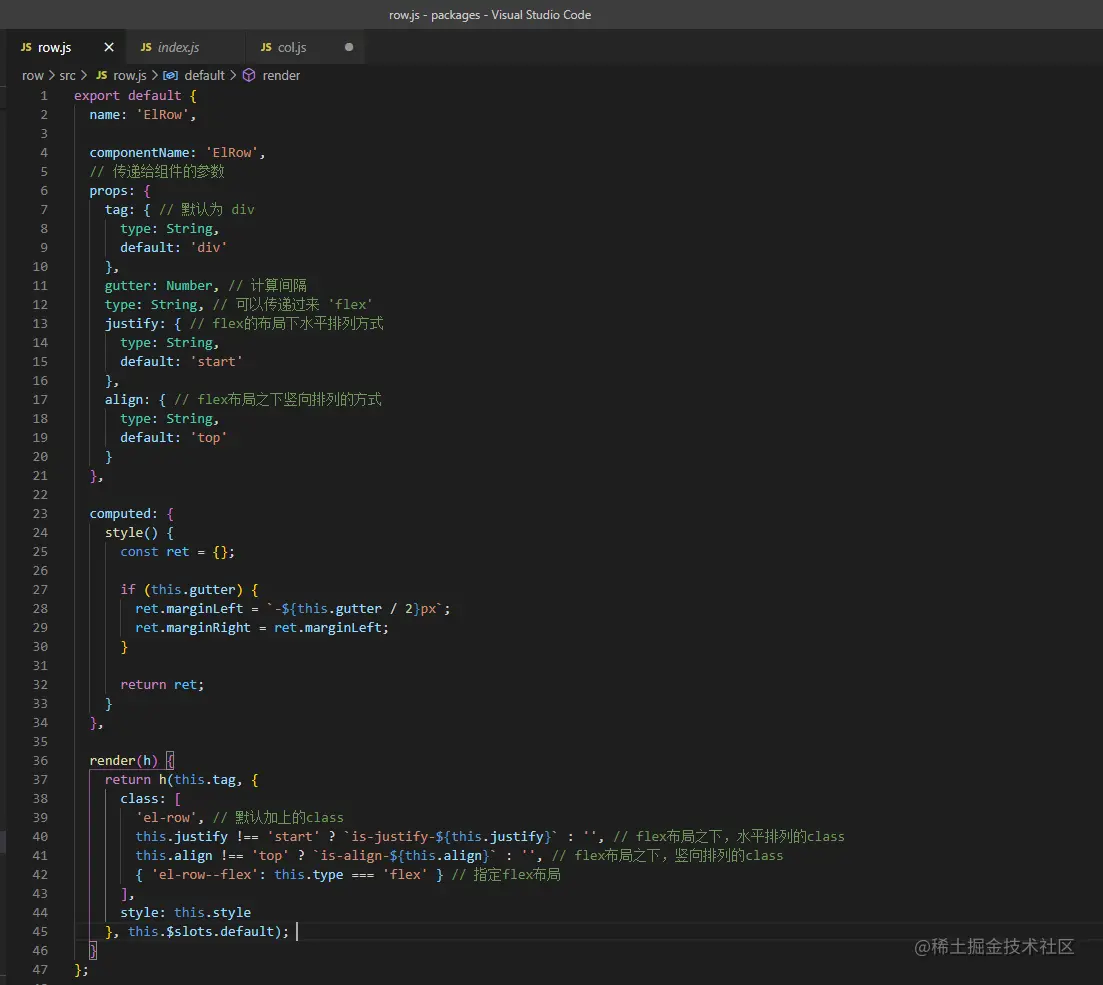Click line number 1 in the gutter
This screenshot has width=1103, height=985.
pos(44,96)
